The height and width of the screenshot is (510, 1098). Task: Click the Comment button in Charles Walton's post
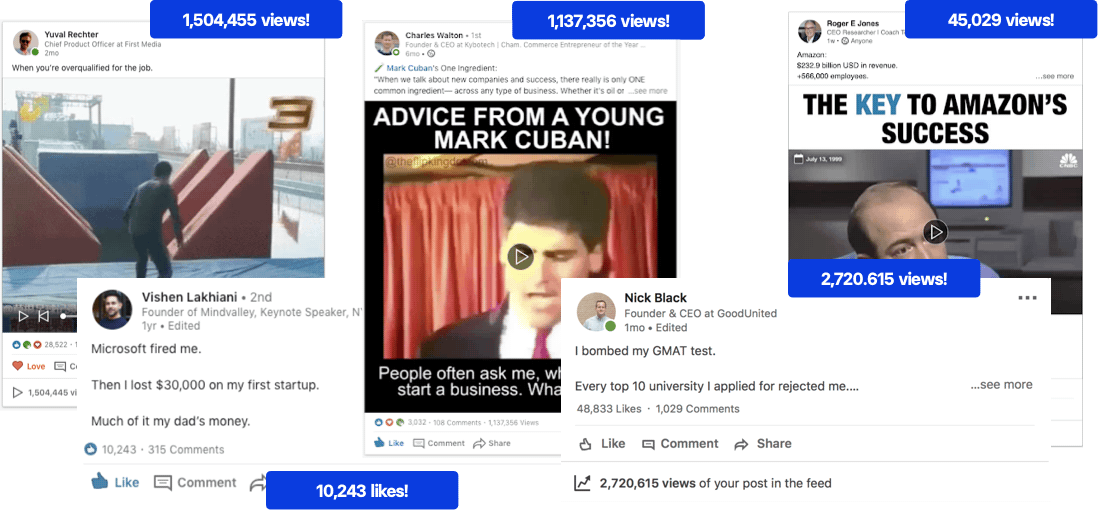(x=438, y=443)
